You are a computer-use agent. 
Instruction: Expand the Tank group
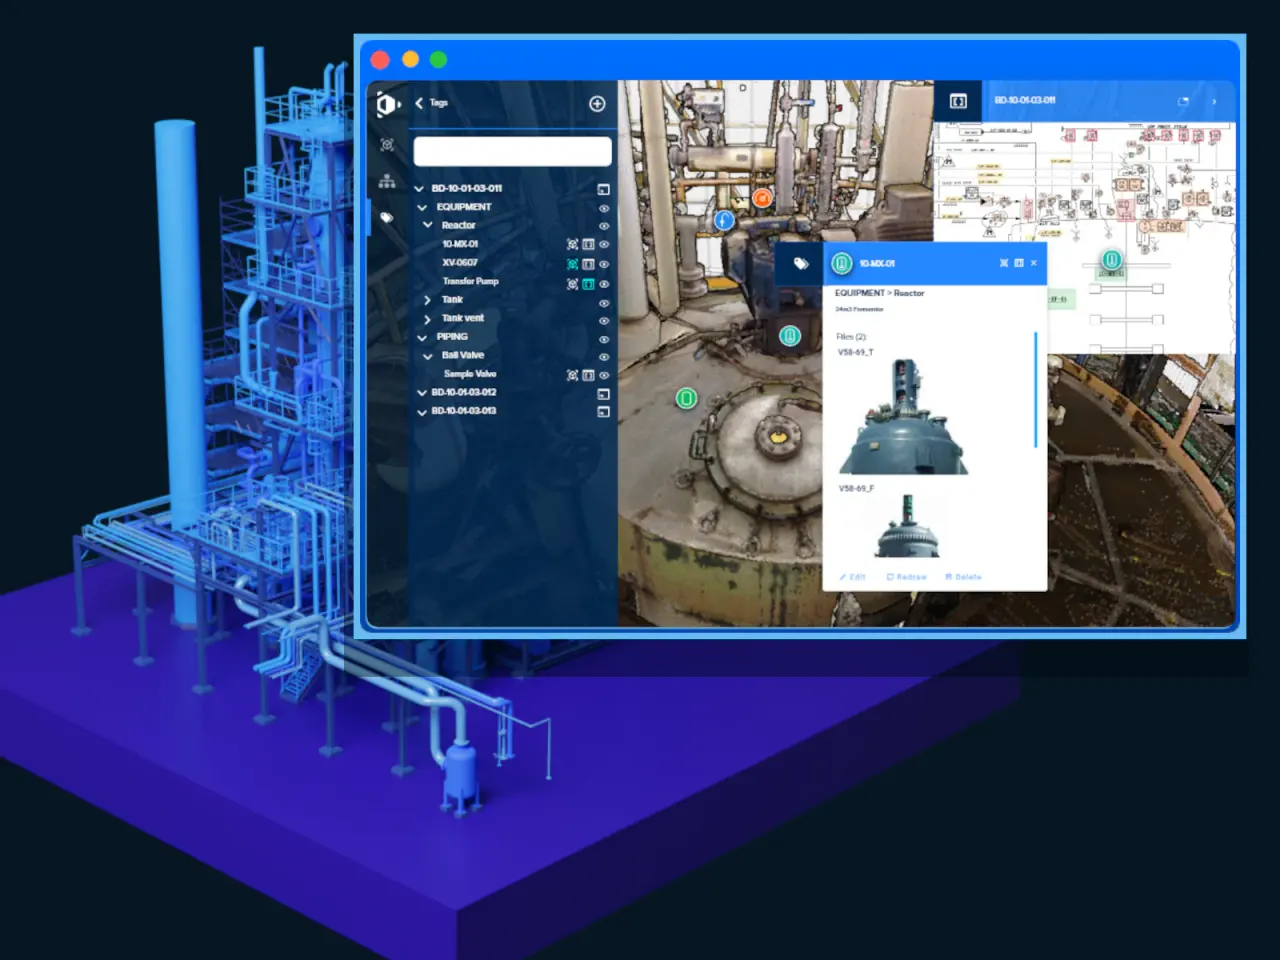(x=428, y=300)
